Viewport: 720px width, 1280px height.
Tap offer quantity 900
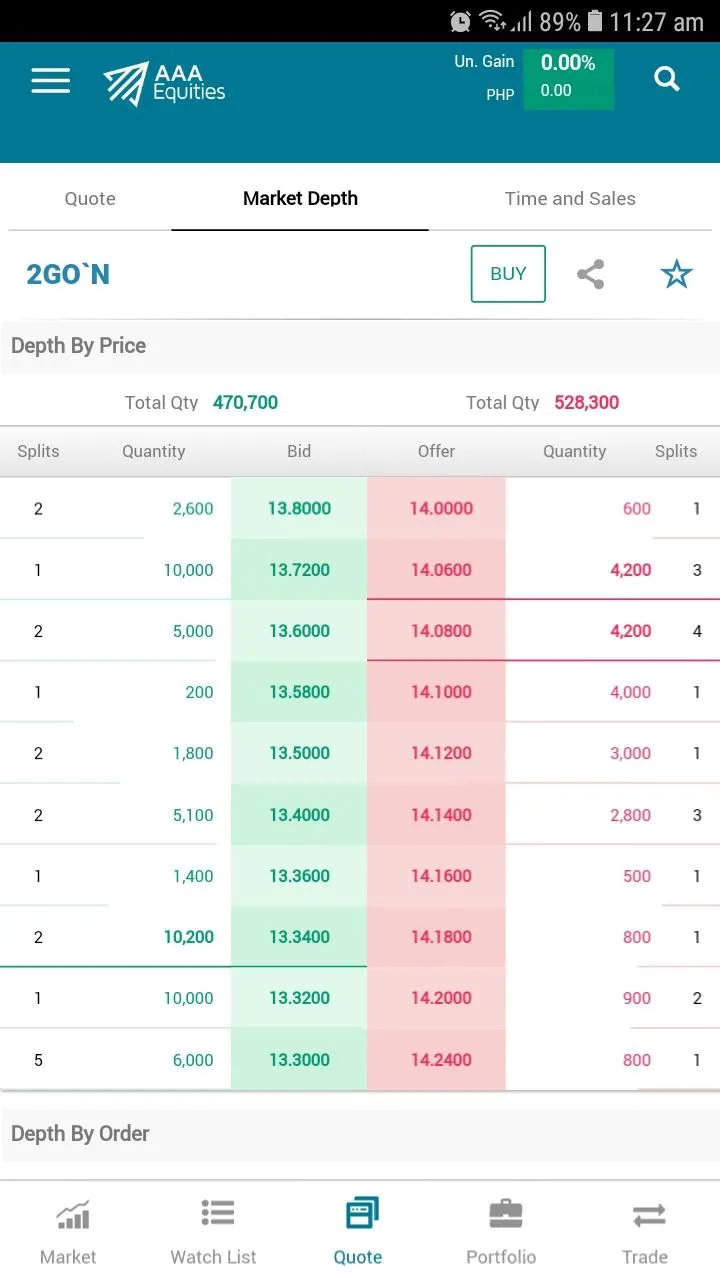(x=637, y=998)
